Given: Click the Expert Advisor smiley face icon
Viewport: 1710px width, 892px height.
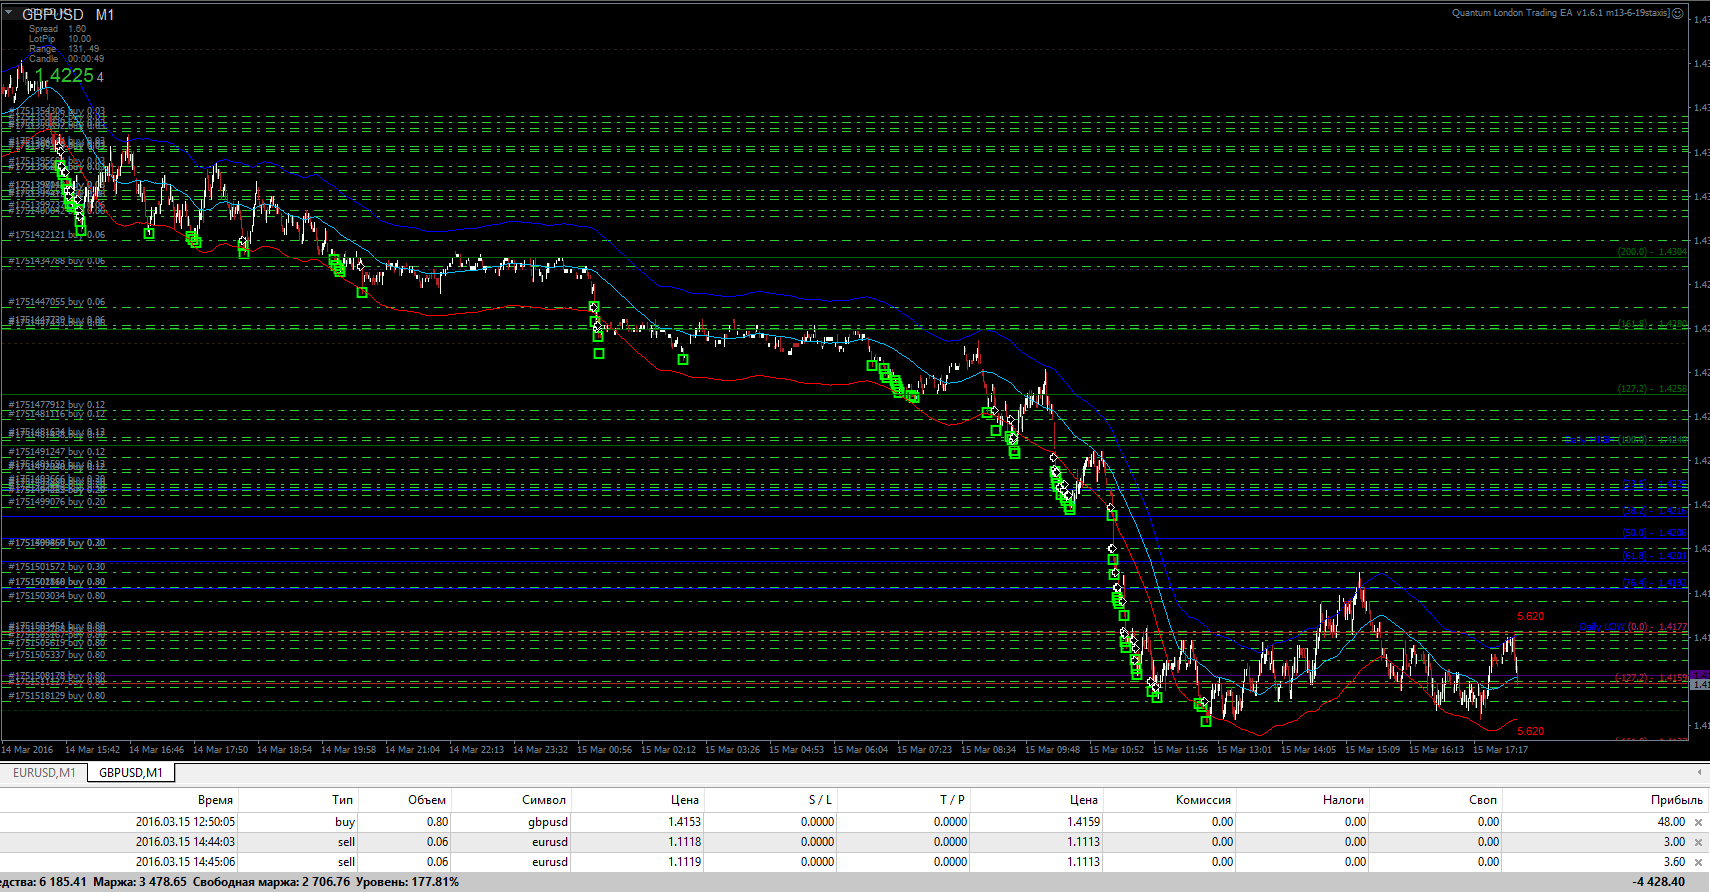Looking at the screenshot, I should click(1677, 13).
